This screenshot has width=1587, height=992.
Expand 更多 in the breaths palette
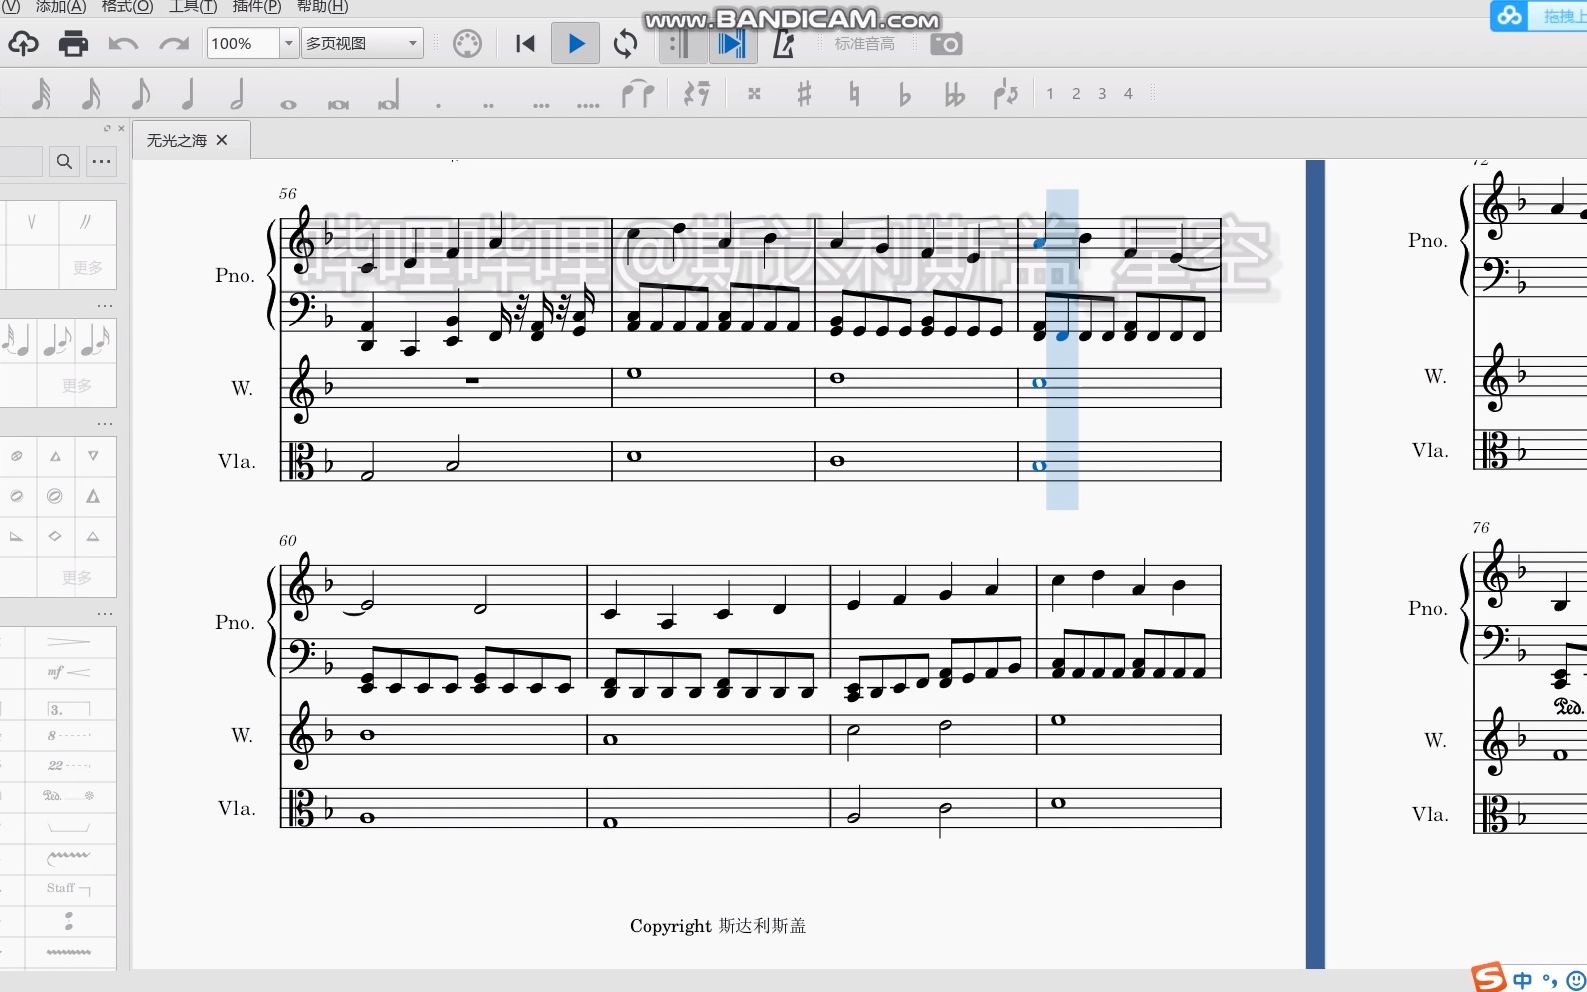87,267
